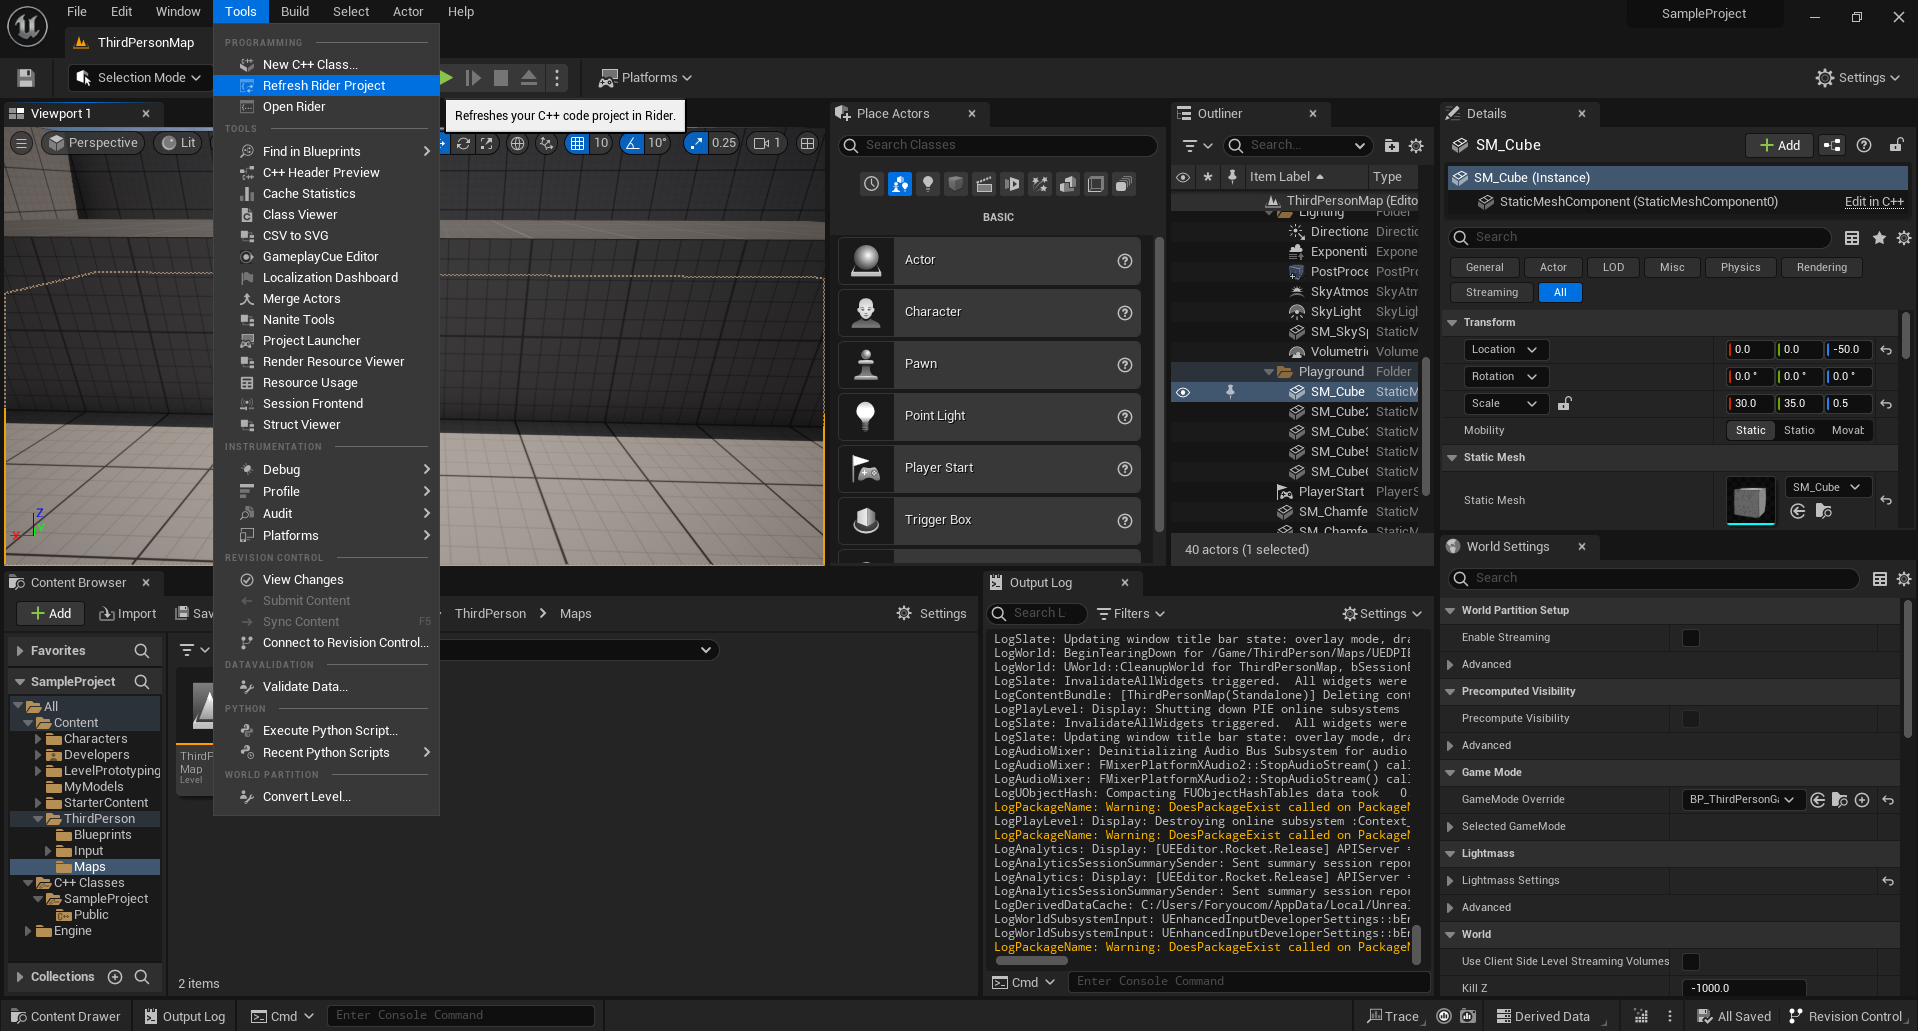Screen dimensions: 1918x1031
Task: Click the skip-frame play control in toolbar
Action: coord(474,78)
